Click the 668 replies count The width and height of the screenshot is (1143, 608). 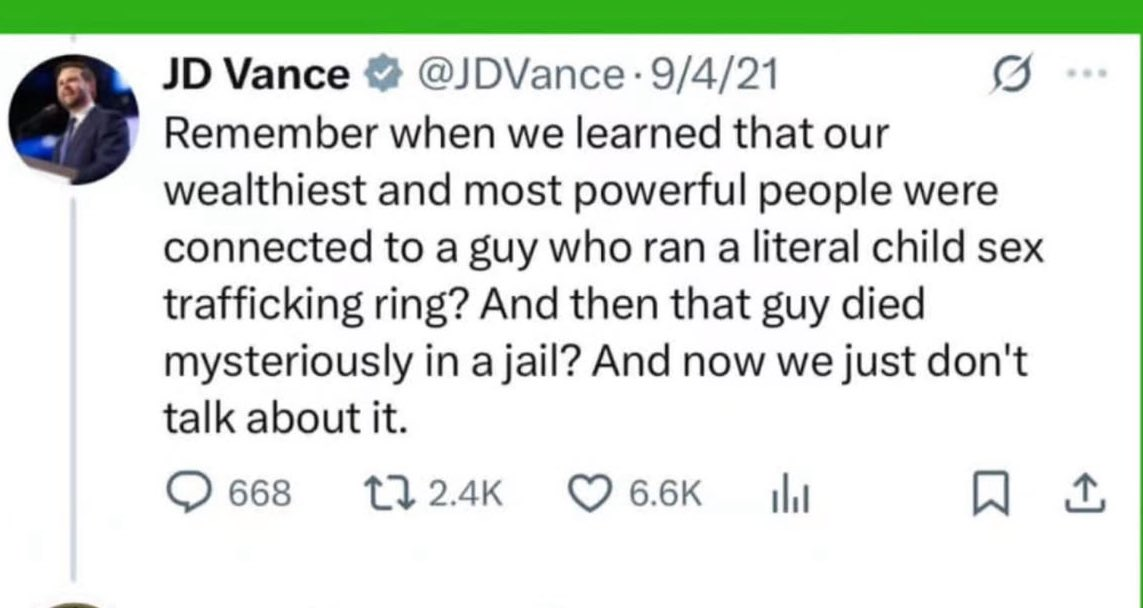pos(261,495)
